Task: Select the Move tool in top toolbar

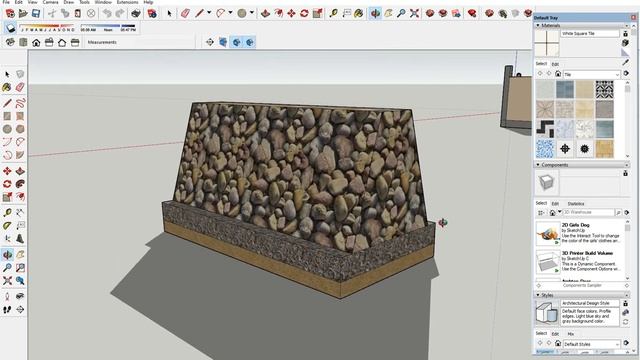Action: pyautogui.click(x=291, y=13)
